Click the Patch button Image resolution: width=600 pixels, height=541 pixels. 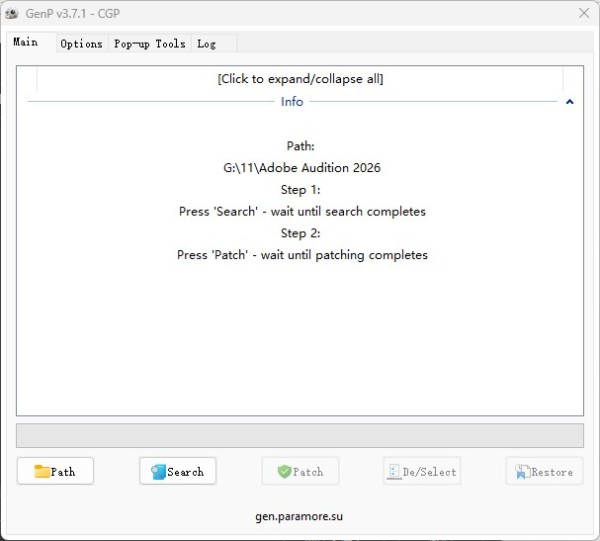click(300, 471)
